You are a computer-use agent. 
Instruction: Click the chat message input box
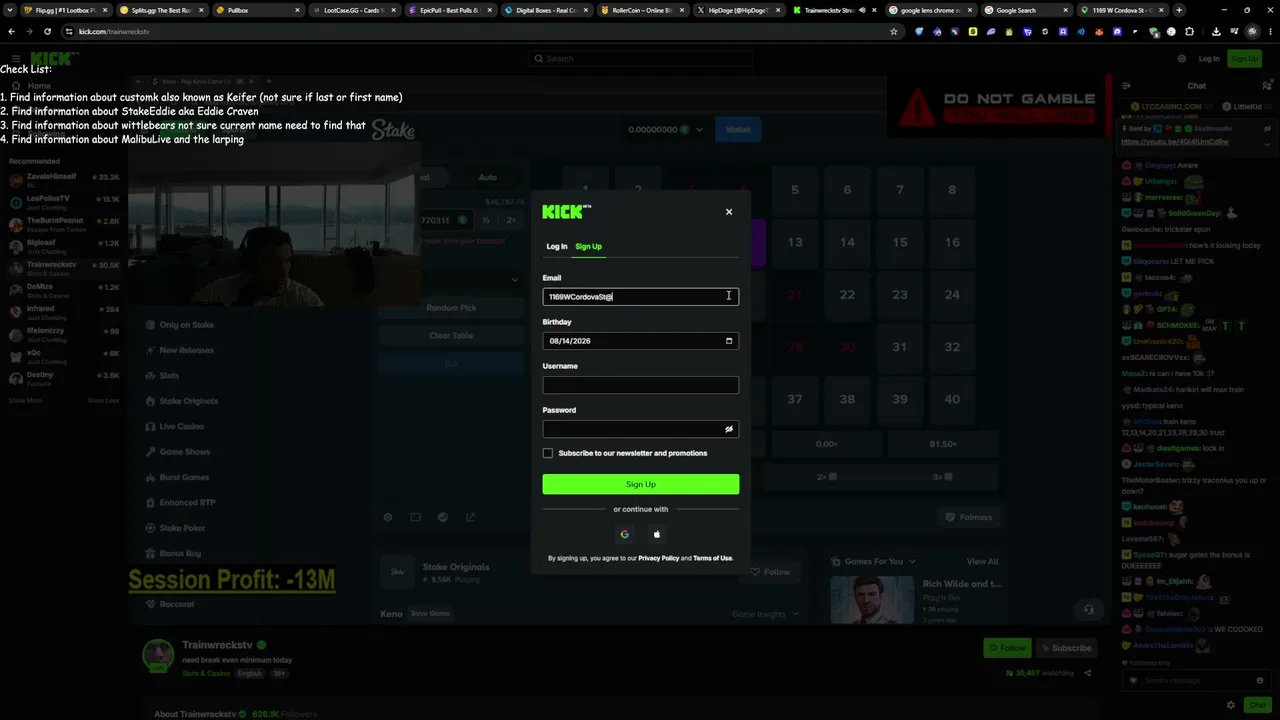pos(1195,680)
